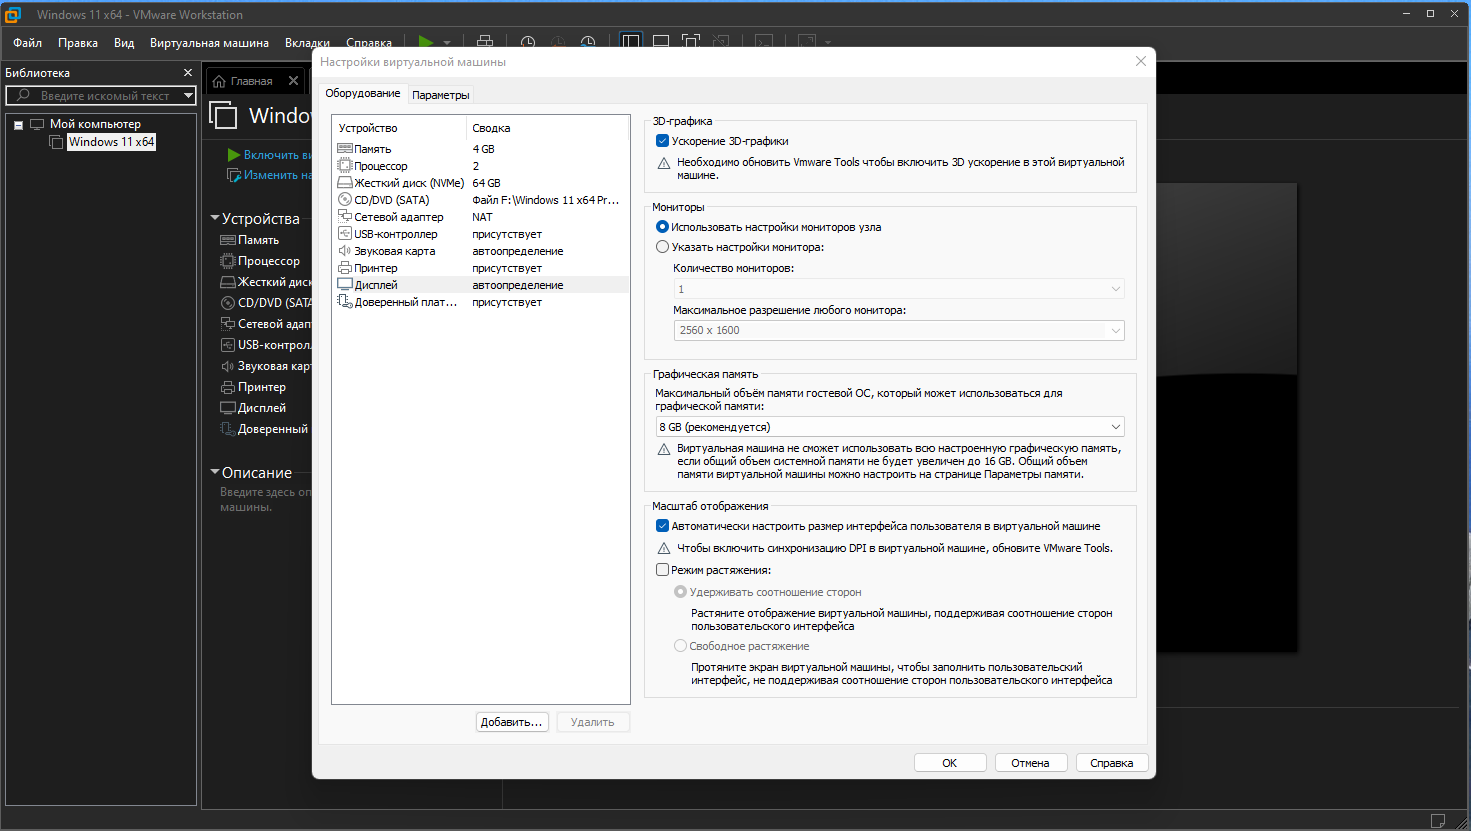
Task: Click the Send Ctrl+Alt+Del toolbar icon
Action: pos(485,42)
